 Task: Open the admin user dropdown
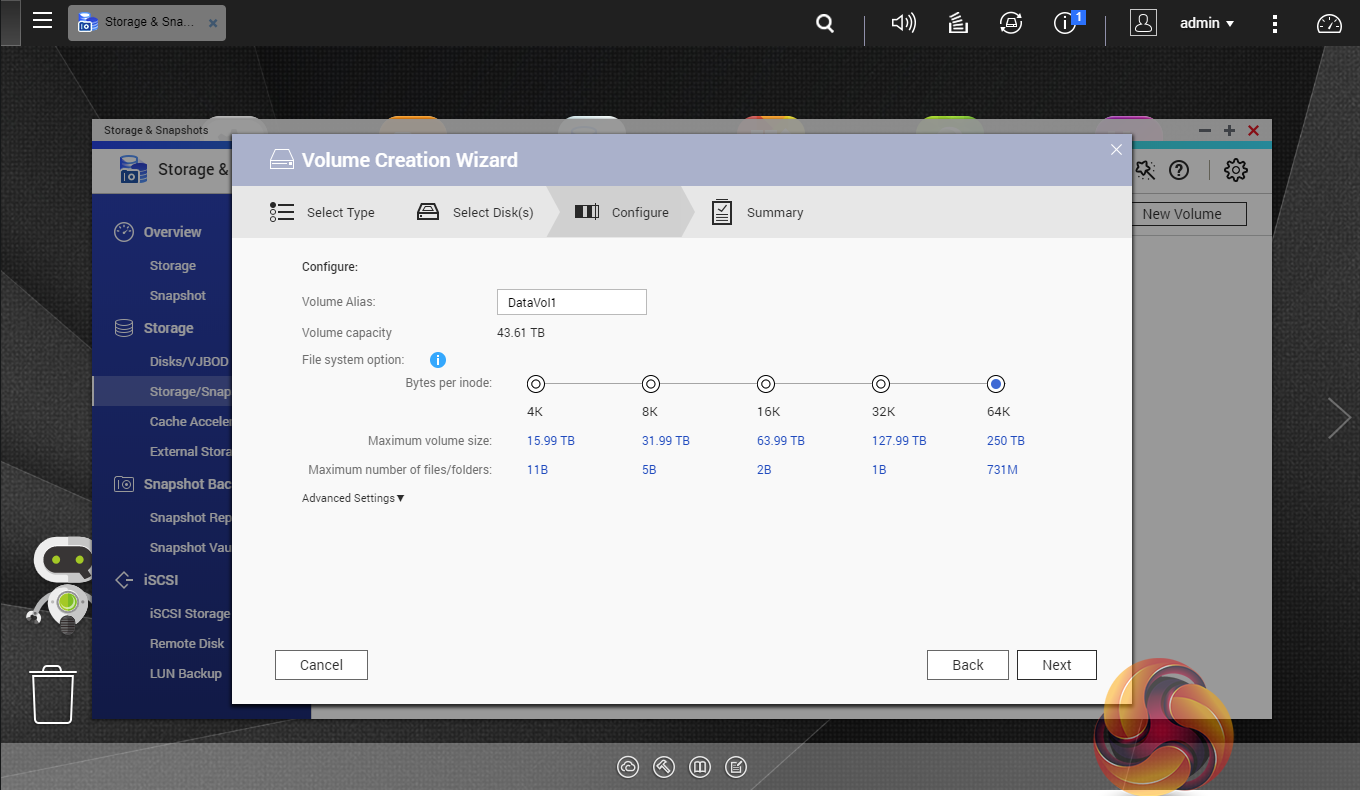point(1206,23)
